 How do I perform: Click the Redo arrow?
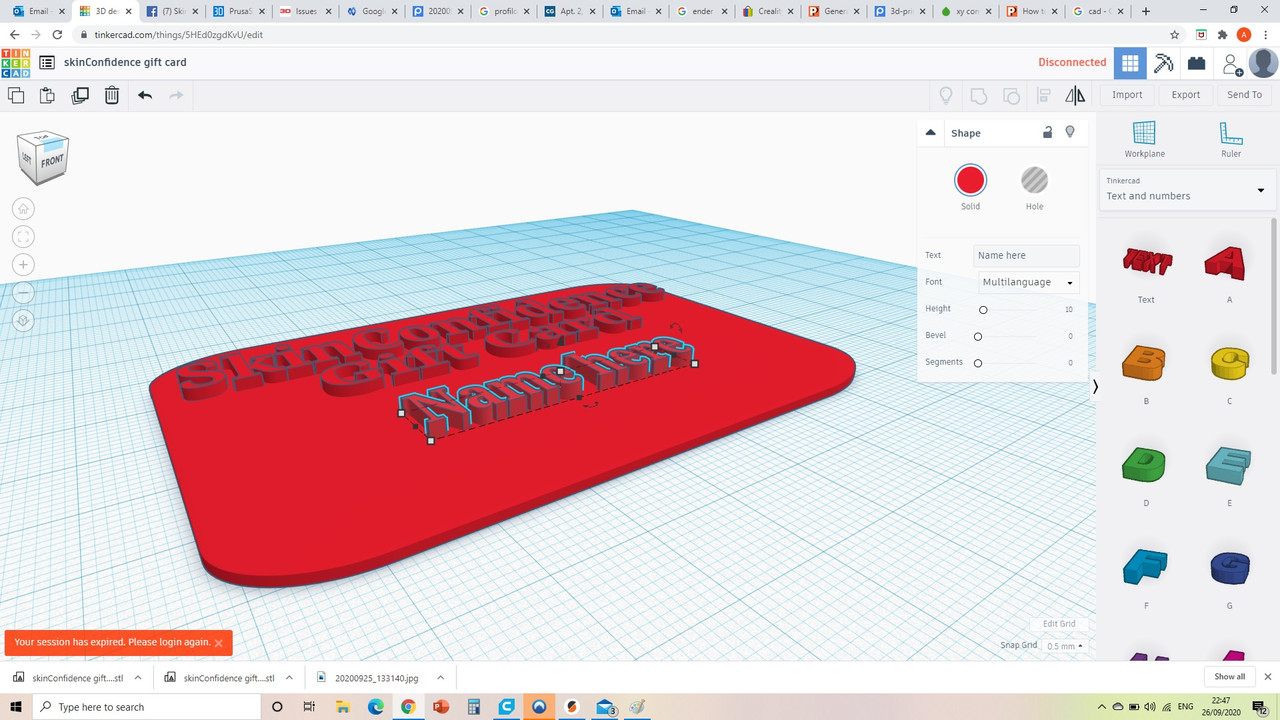pyautogui.click(x=176, y=95)
